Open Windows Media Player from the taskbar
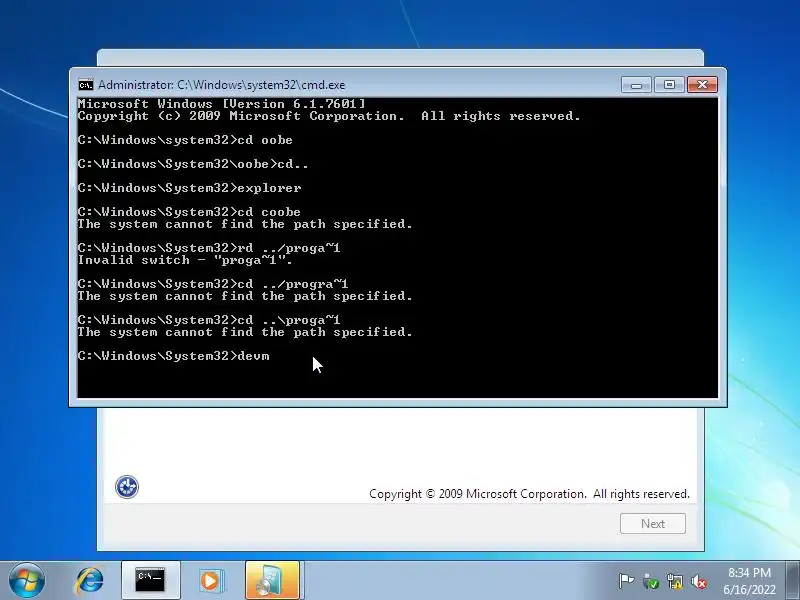 [x=210, y=581]
